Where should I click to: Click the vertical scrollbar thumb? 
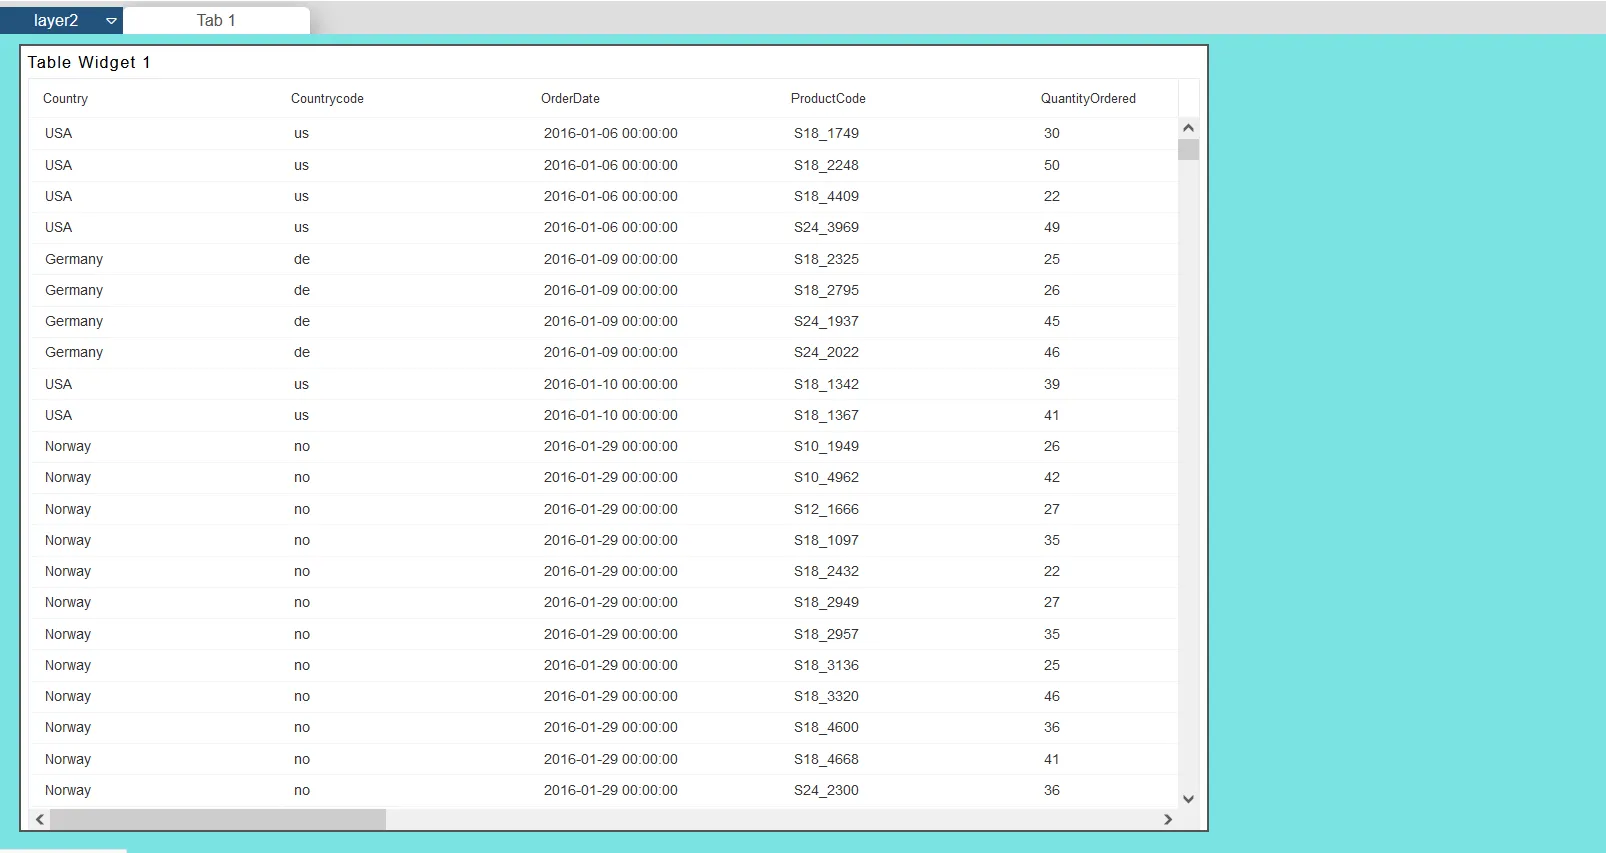click(x=1188, y=150)
